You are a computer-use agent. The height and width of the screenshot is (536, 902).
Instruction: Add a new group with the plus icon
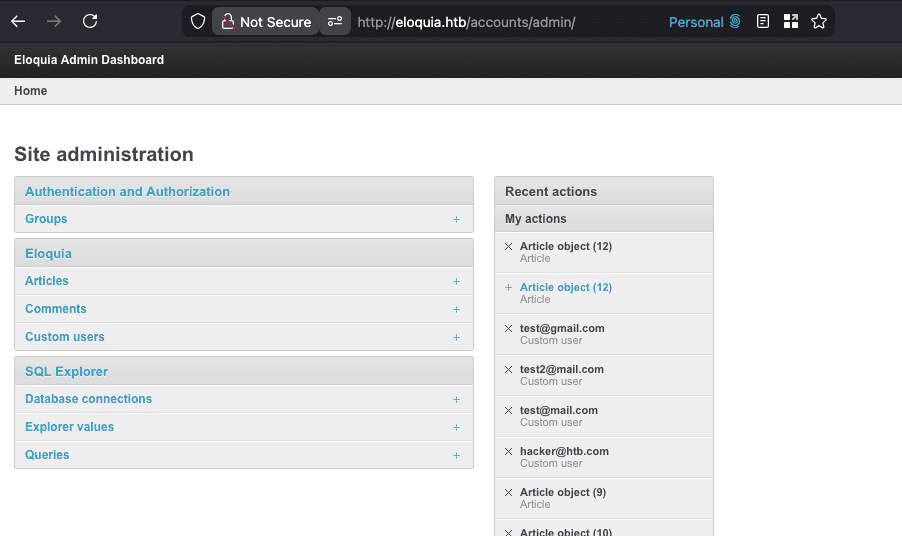point(456,219)
